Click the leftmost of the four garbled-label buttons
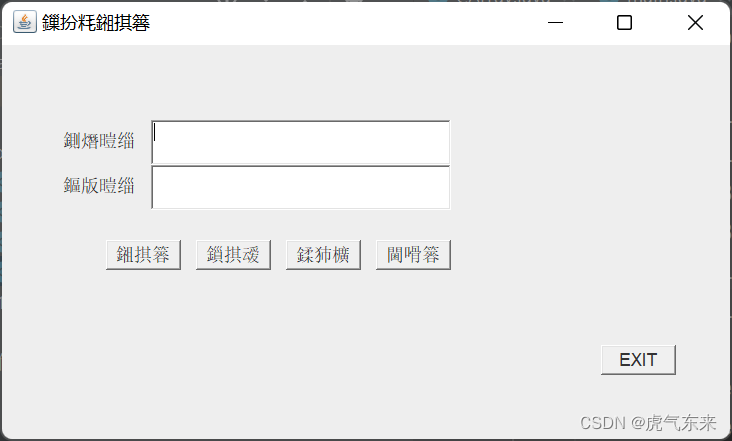Image resolution: width=732 pixels, height=441 pixels. click(143, 255)
